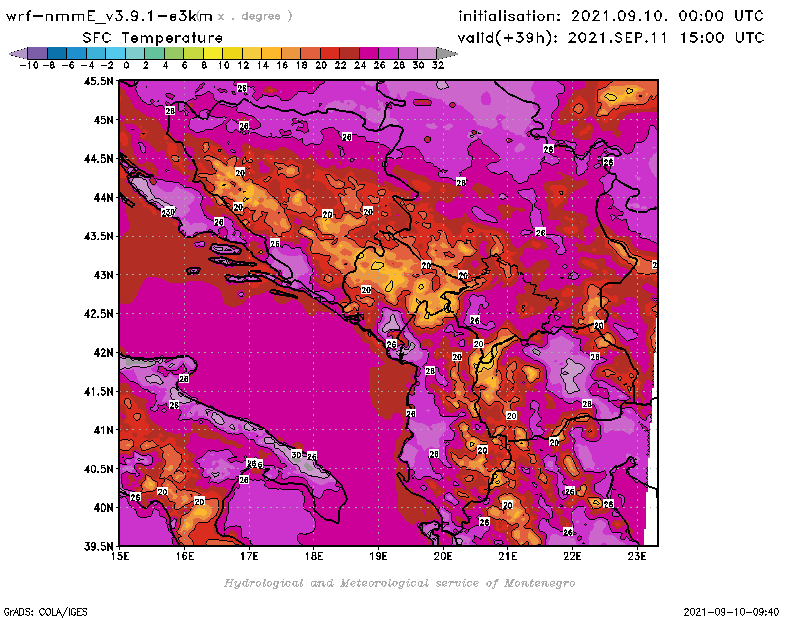
Task: Click 'Hydrological and Meteorological service of Montenegro' caption
Action: (x=399, y=583)
